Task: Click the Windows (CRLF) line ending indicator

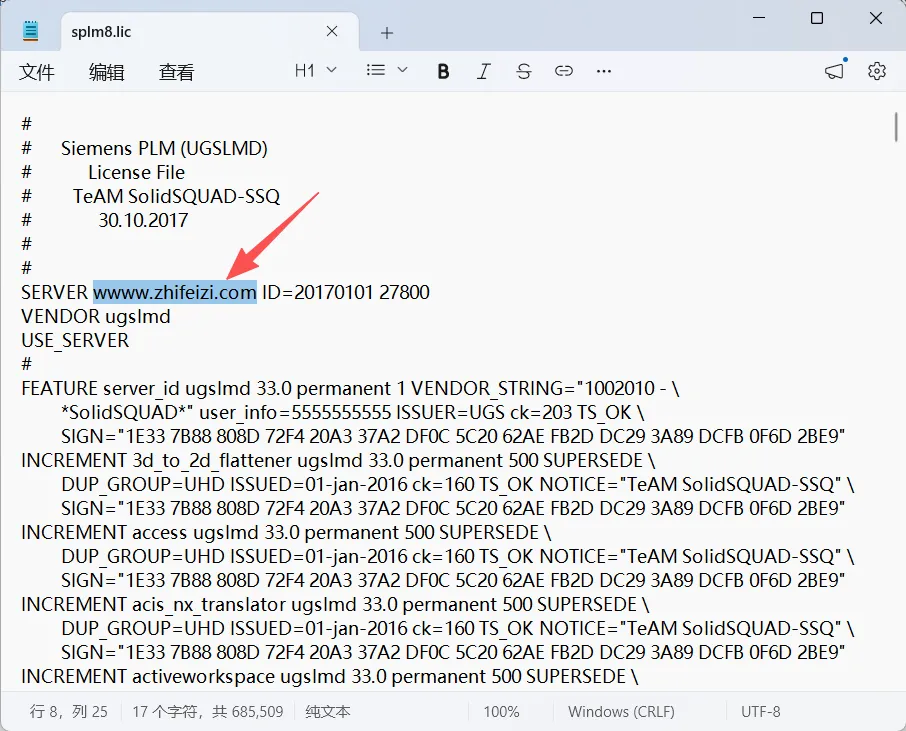Action: tap(621, 711)
